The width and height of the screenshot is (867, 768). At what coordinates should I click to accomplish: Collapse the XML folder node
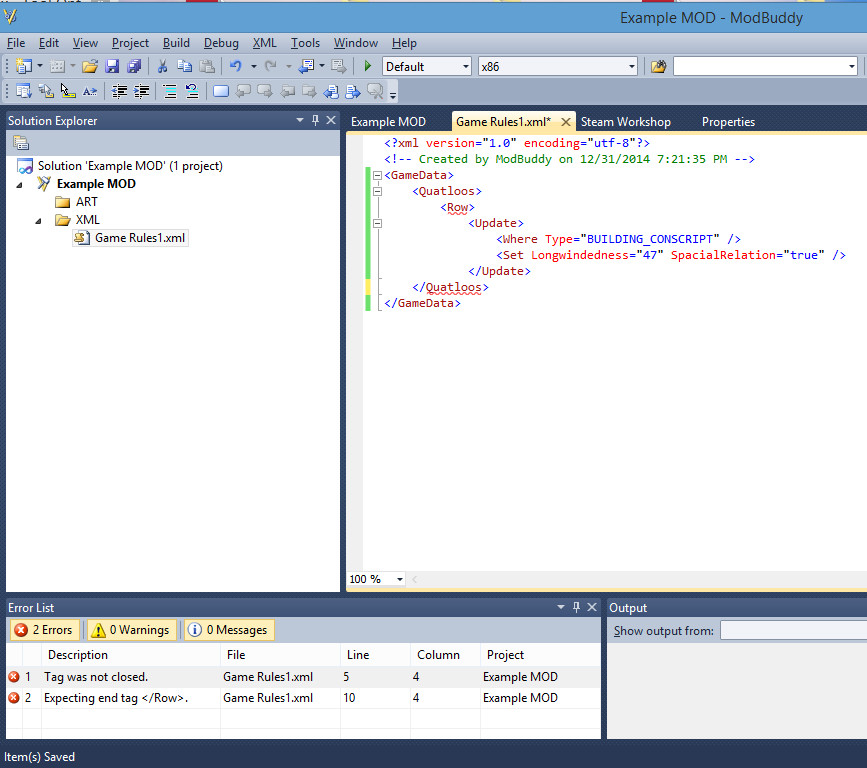[38, 221]
